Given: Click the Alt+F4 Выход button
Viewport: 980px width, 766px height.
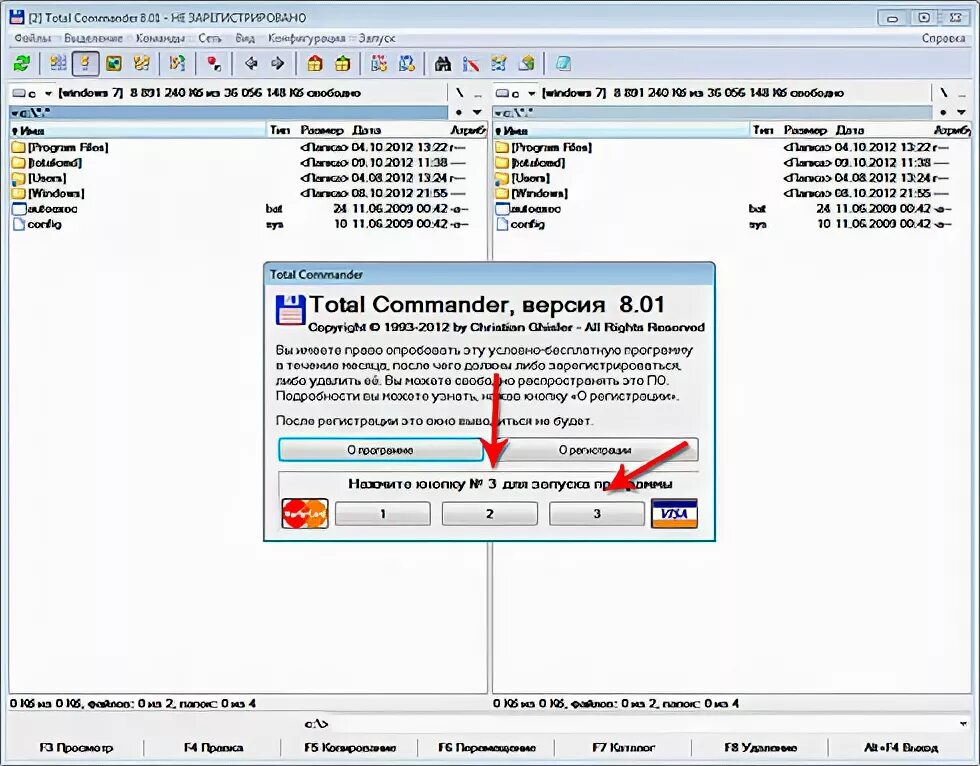Looking at the screenshot, I should (901, 747).
